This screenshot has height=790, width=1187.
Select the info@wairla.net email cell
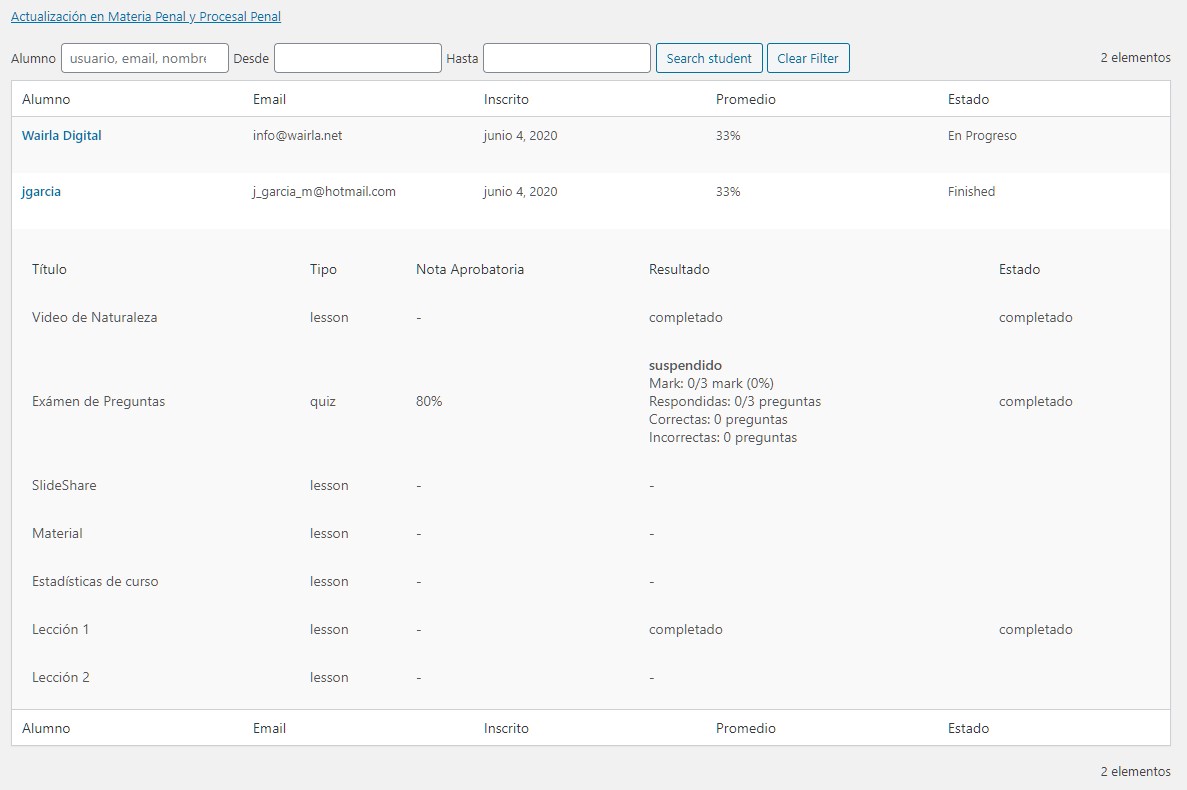tap(298, 135)
